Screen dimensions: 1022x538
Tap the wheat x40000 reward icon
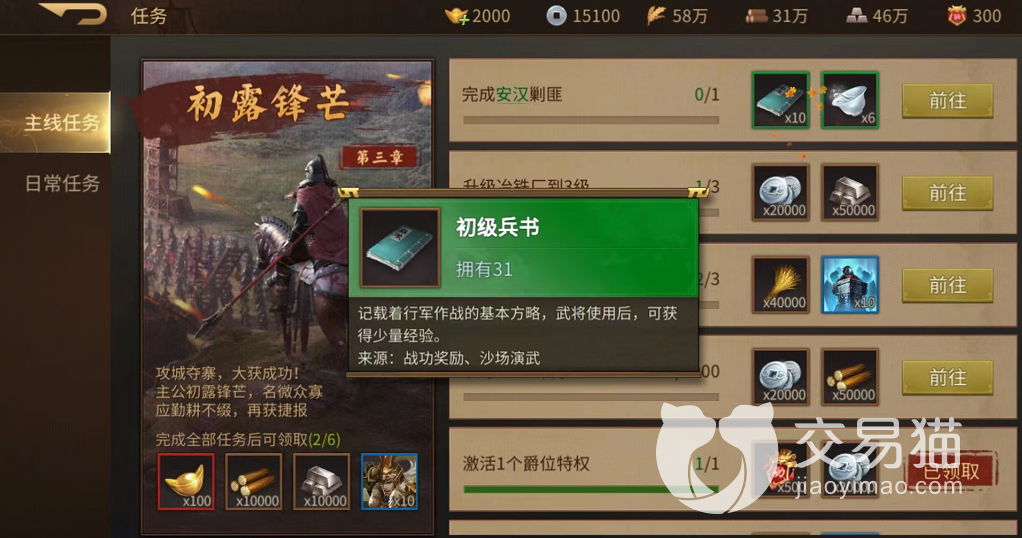[780, 285]
